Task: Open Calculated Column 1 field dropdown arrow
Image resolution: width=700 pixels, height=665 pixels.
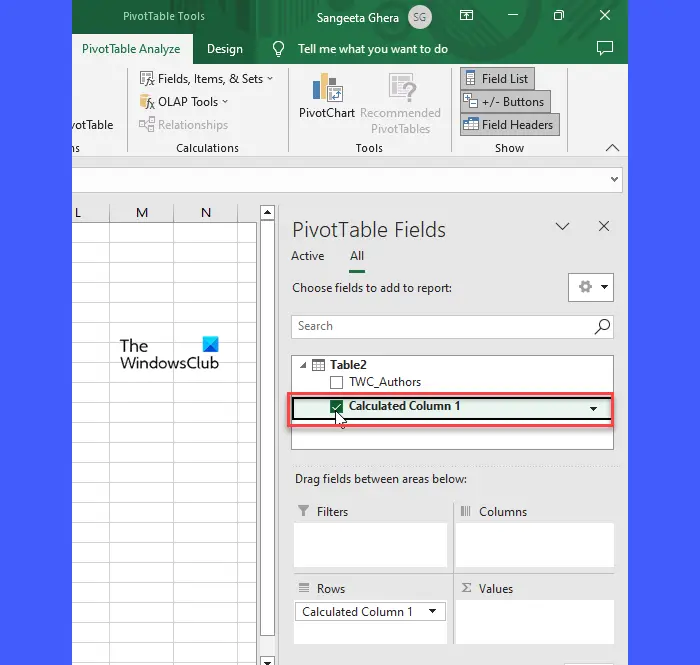Action: click(593, 408)
